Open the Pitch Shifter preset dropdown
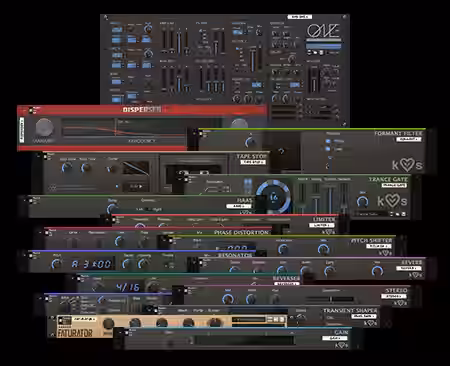This screenshot has height=366, width=450. tap(378, 246)
